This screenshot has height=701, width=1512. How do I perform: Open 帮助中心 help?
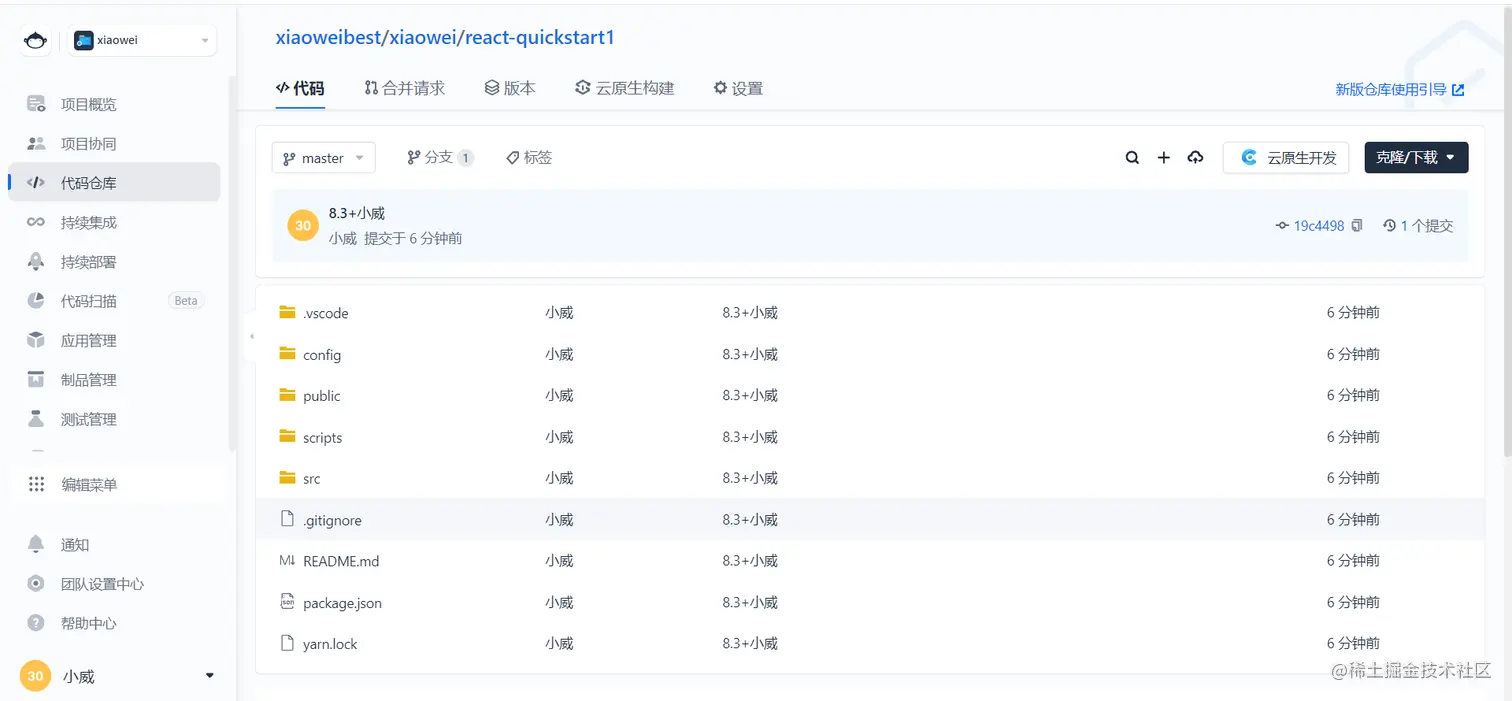(x=113, y=623)
